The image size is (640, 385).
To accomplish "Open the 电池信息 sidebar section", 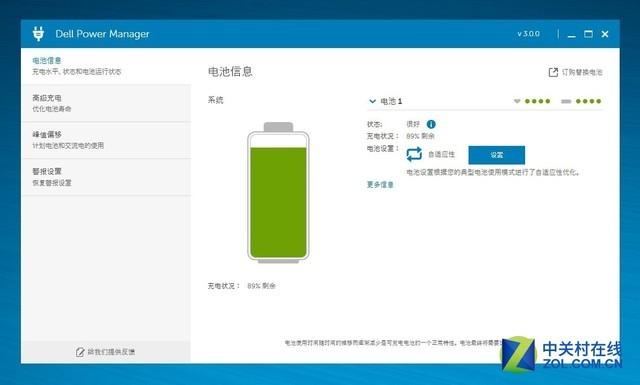I will [x=106, y=66].
